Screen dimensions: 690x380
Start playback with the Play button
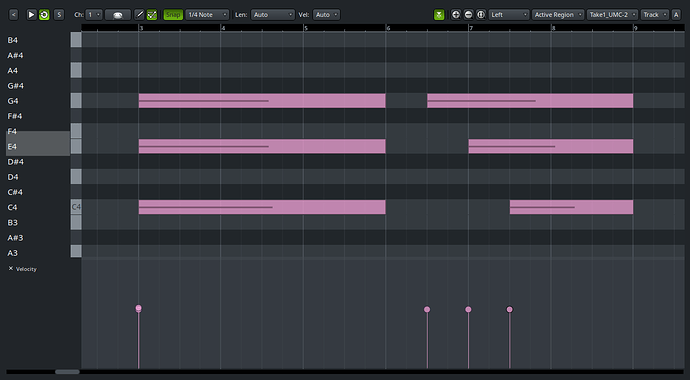(x=31, y=15)
